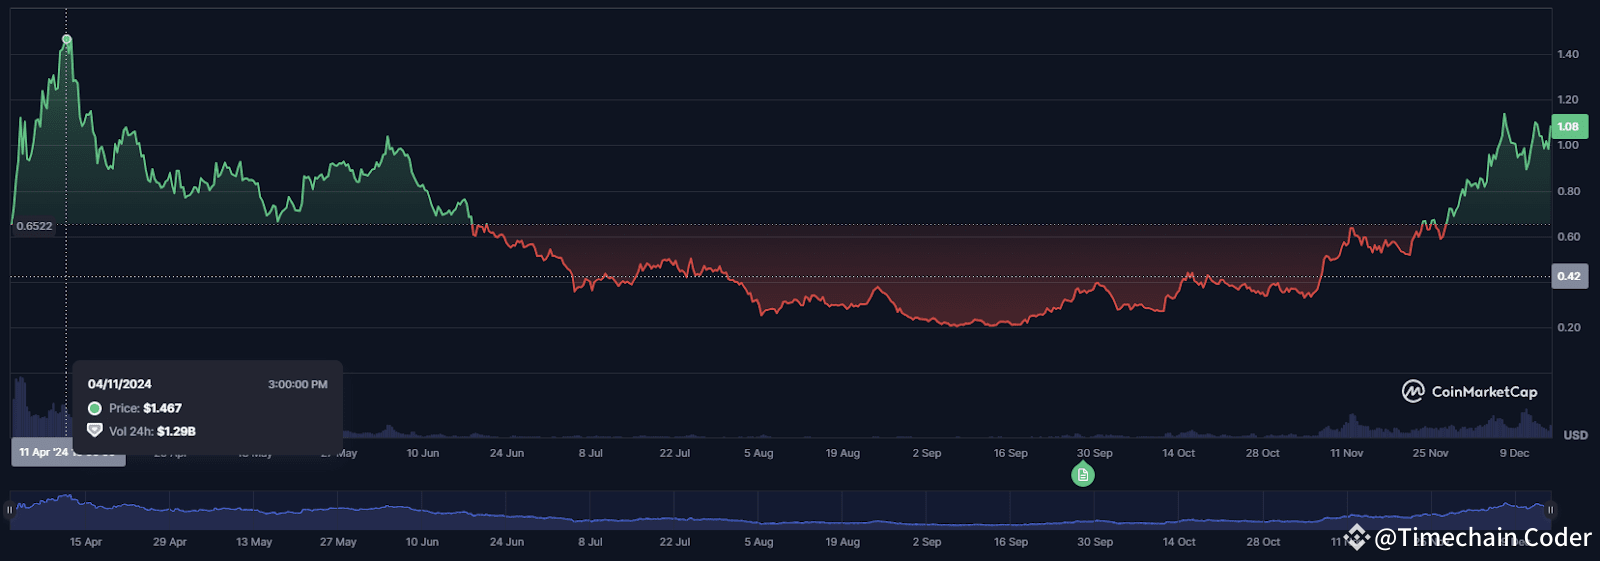
Task: Click the $1.467 price value in tooltip
Action: [x=162, y=408]
